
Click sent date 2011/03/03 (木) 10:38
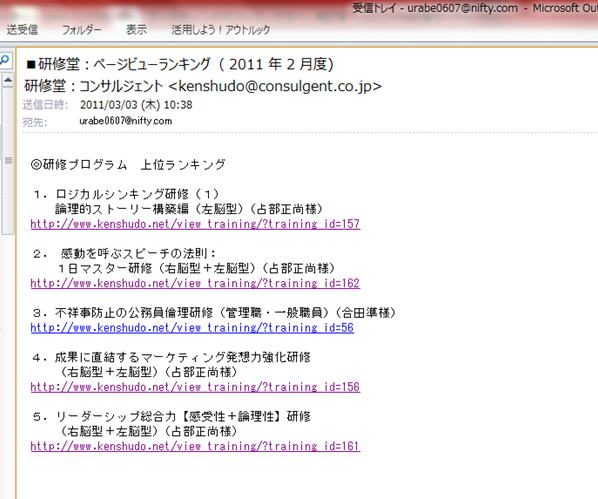point(136,105)
